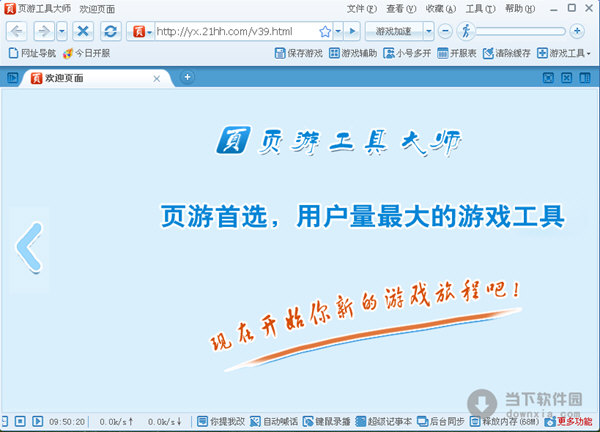Decrease game speed with the minus button
600x432 pixels.
pyautogui.click(x=445, y=31)
